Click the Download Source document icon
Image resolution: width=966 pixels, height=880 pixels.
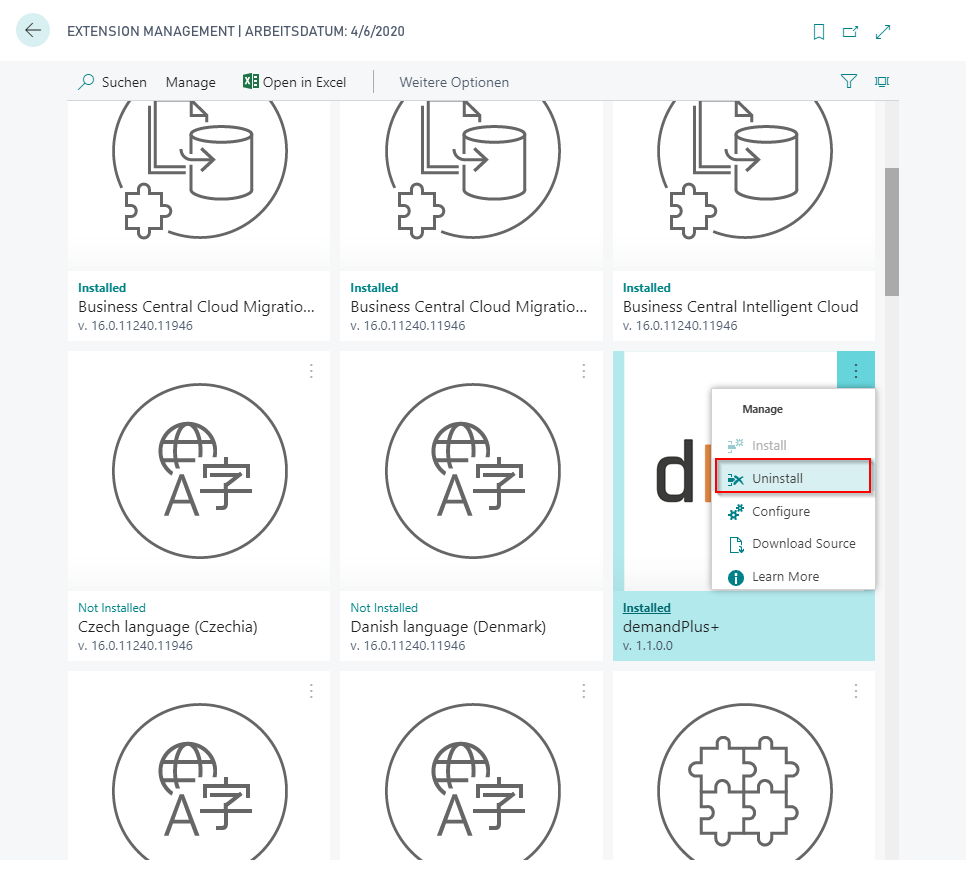click(736, 545)
